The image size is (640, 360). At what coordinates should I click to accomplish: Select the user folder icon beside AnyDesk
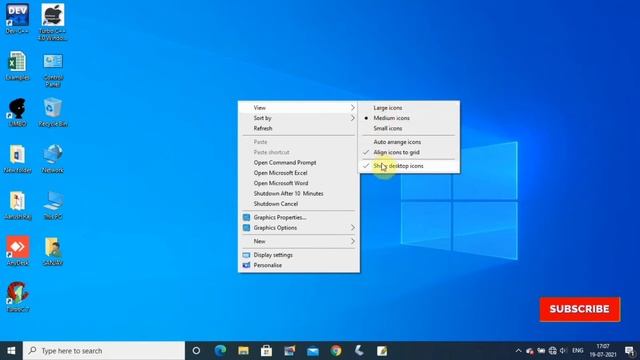(x=53, y=251)
